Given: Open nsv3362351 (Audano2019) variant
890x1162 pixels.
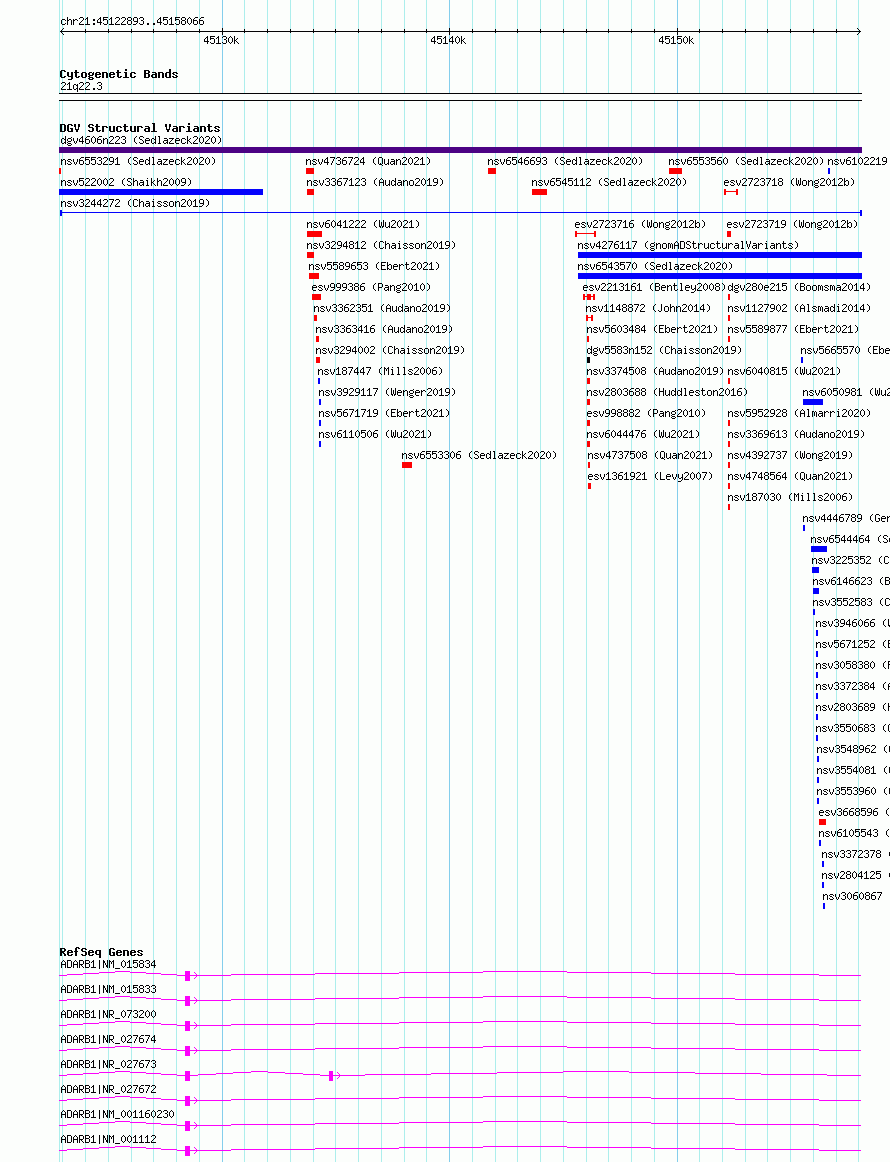Looking at the screenshot, I should click(382, 308).
